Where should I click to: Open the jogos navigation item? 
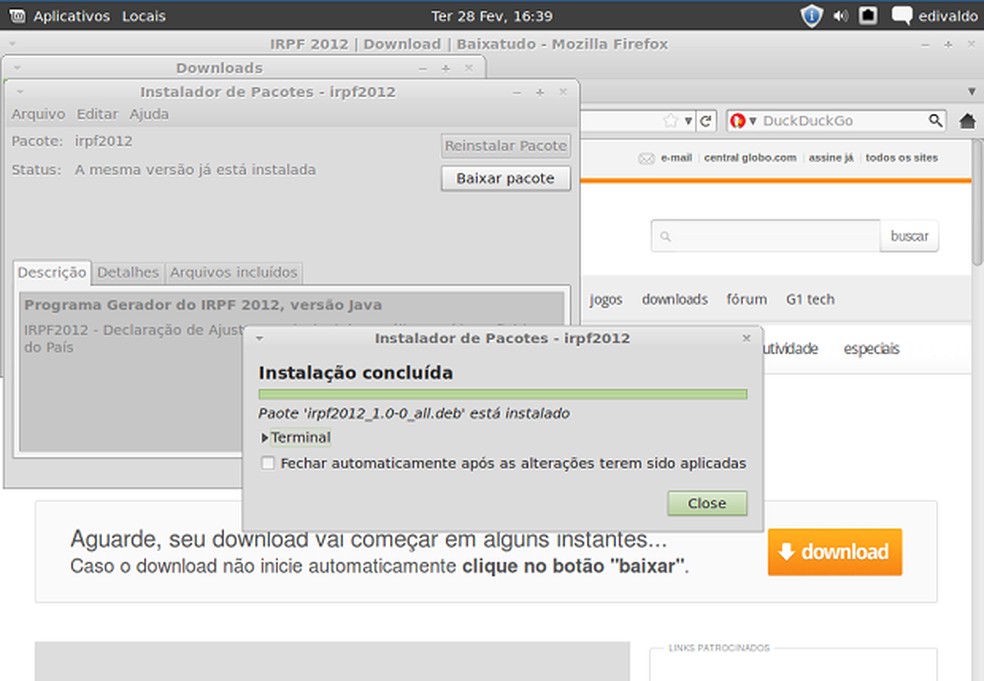(x=606, y=299)
